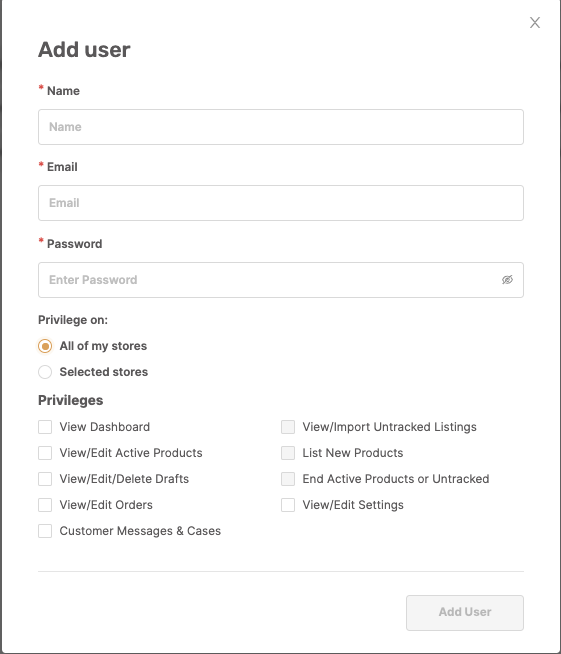Enable End Active Products or Untracked
This screenshot has height=654, width=561.
point(288,479)
